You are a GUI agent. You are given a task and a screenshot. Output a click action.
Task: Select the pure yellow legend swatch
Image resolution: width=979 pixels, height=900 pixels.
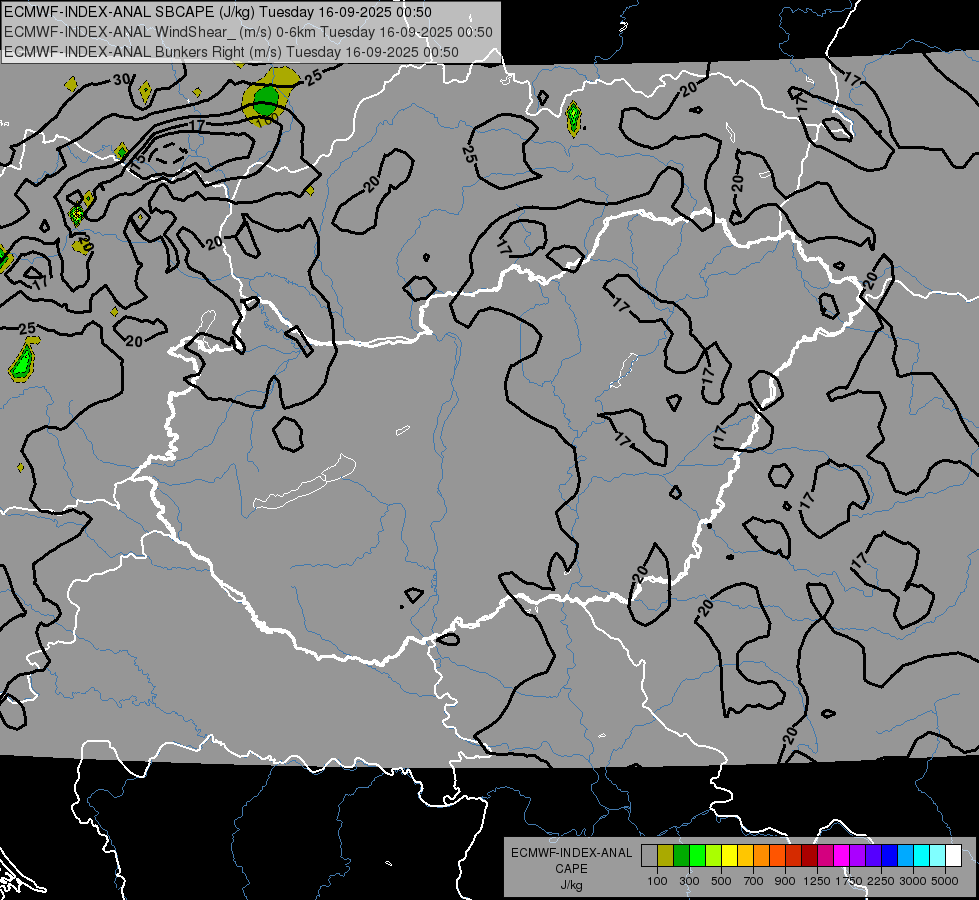coord(729,856)
